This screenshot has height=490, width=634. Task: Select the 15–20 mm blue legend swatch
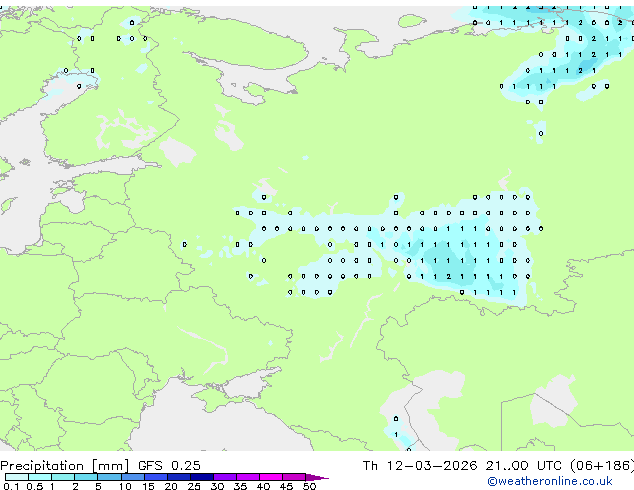click(x=156, y=477)
